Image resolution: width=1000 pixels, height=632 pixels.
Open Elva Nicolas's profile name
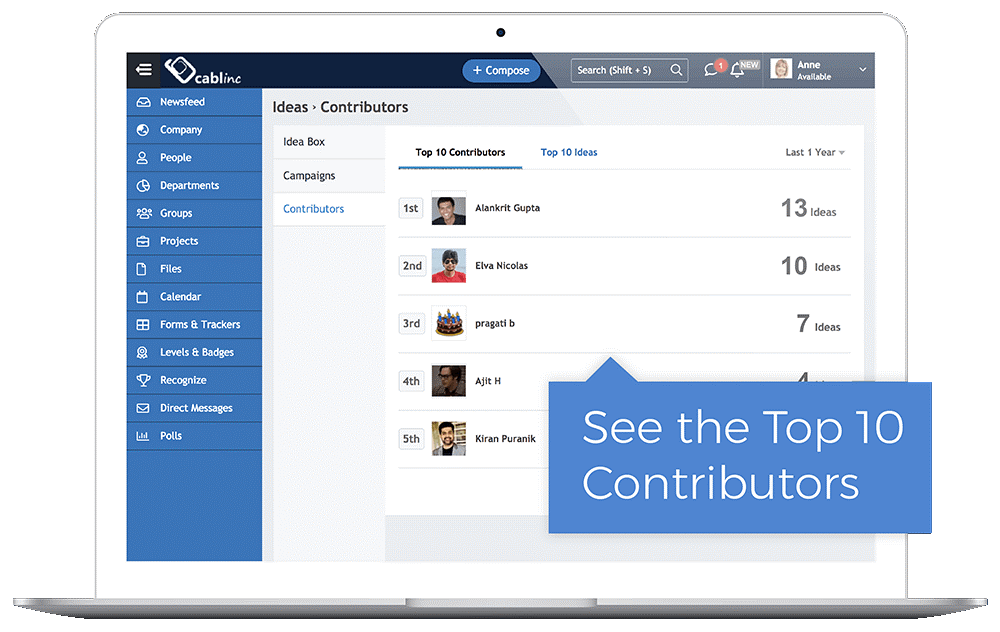point(501,266)
